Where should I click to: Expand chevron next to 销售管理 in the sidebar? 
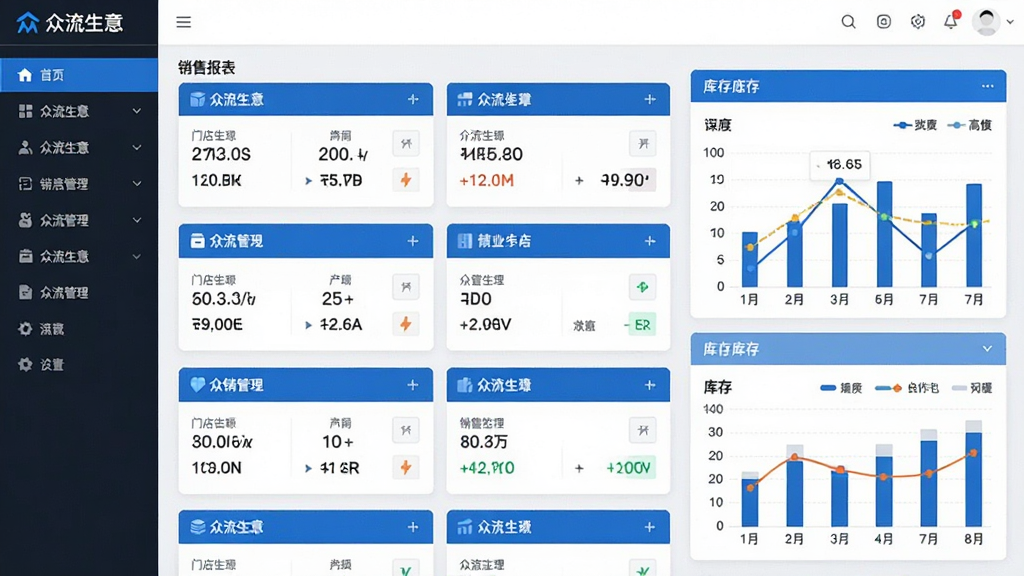click(x=136, y=184)
